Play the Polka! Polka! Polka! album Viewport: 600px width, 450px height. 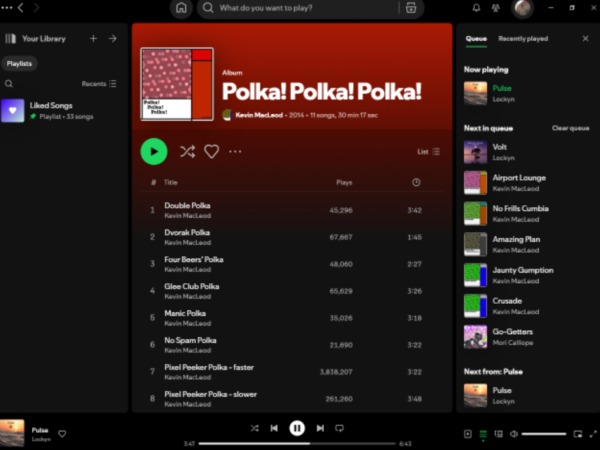[154, 152]
